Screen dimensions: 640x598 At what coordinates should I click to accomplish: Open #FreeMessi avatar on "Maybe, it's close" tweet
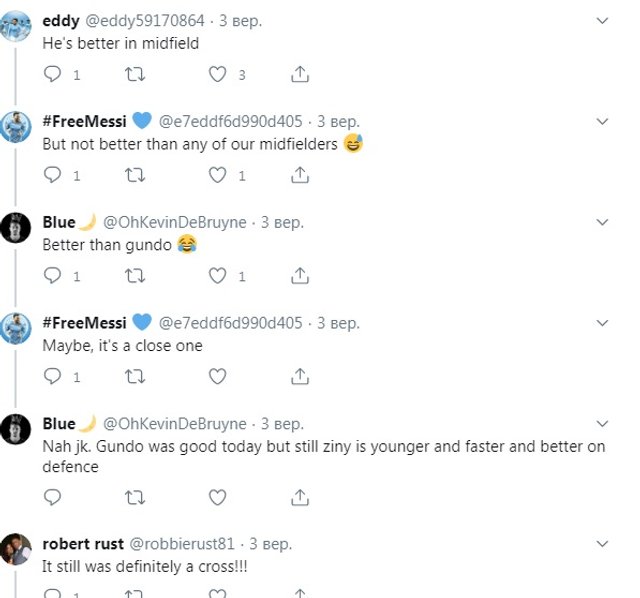pos(15,330)
